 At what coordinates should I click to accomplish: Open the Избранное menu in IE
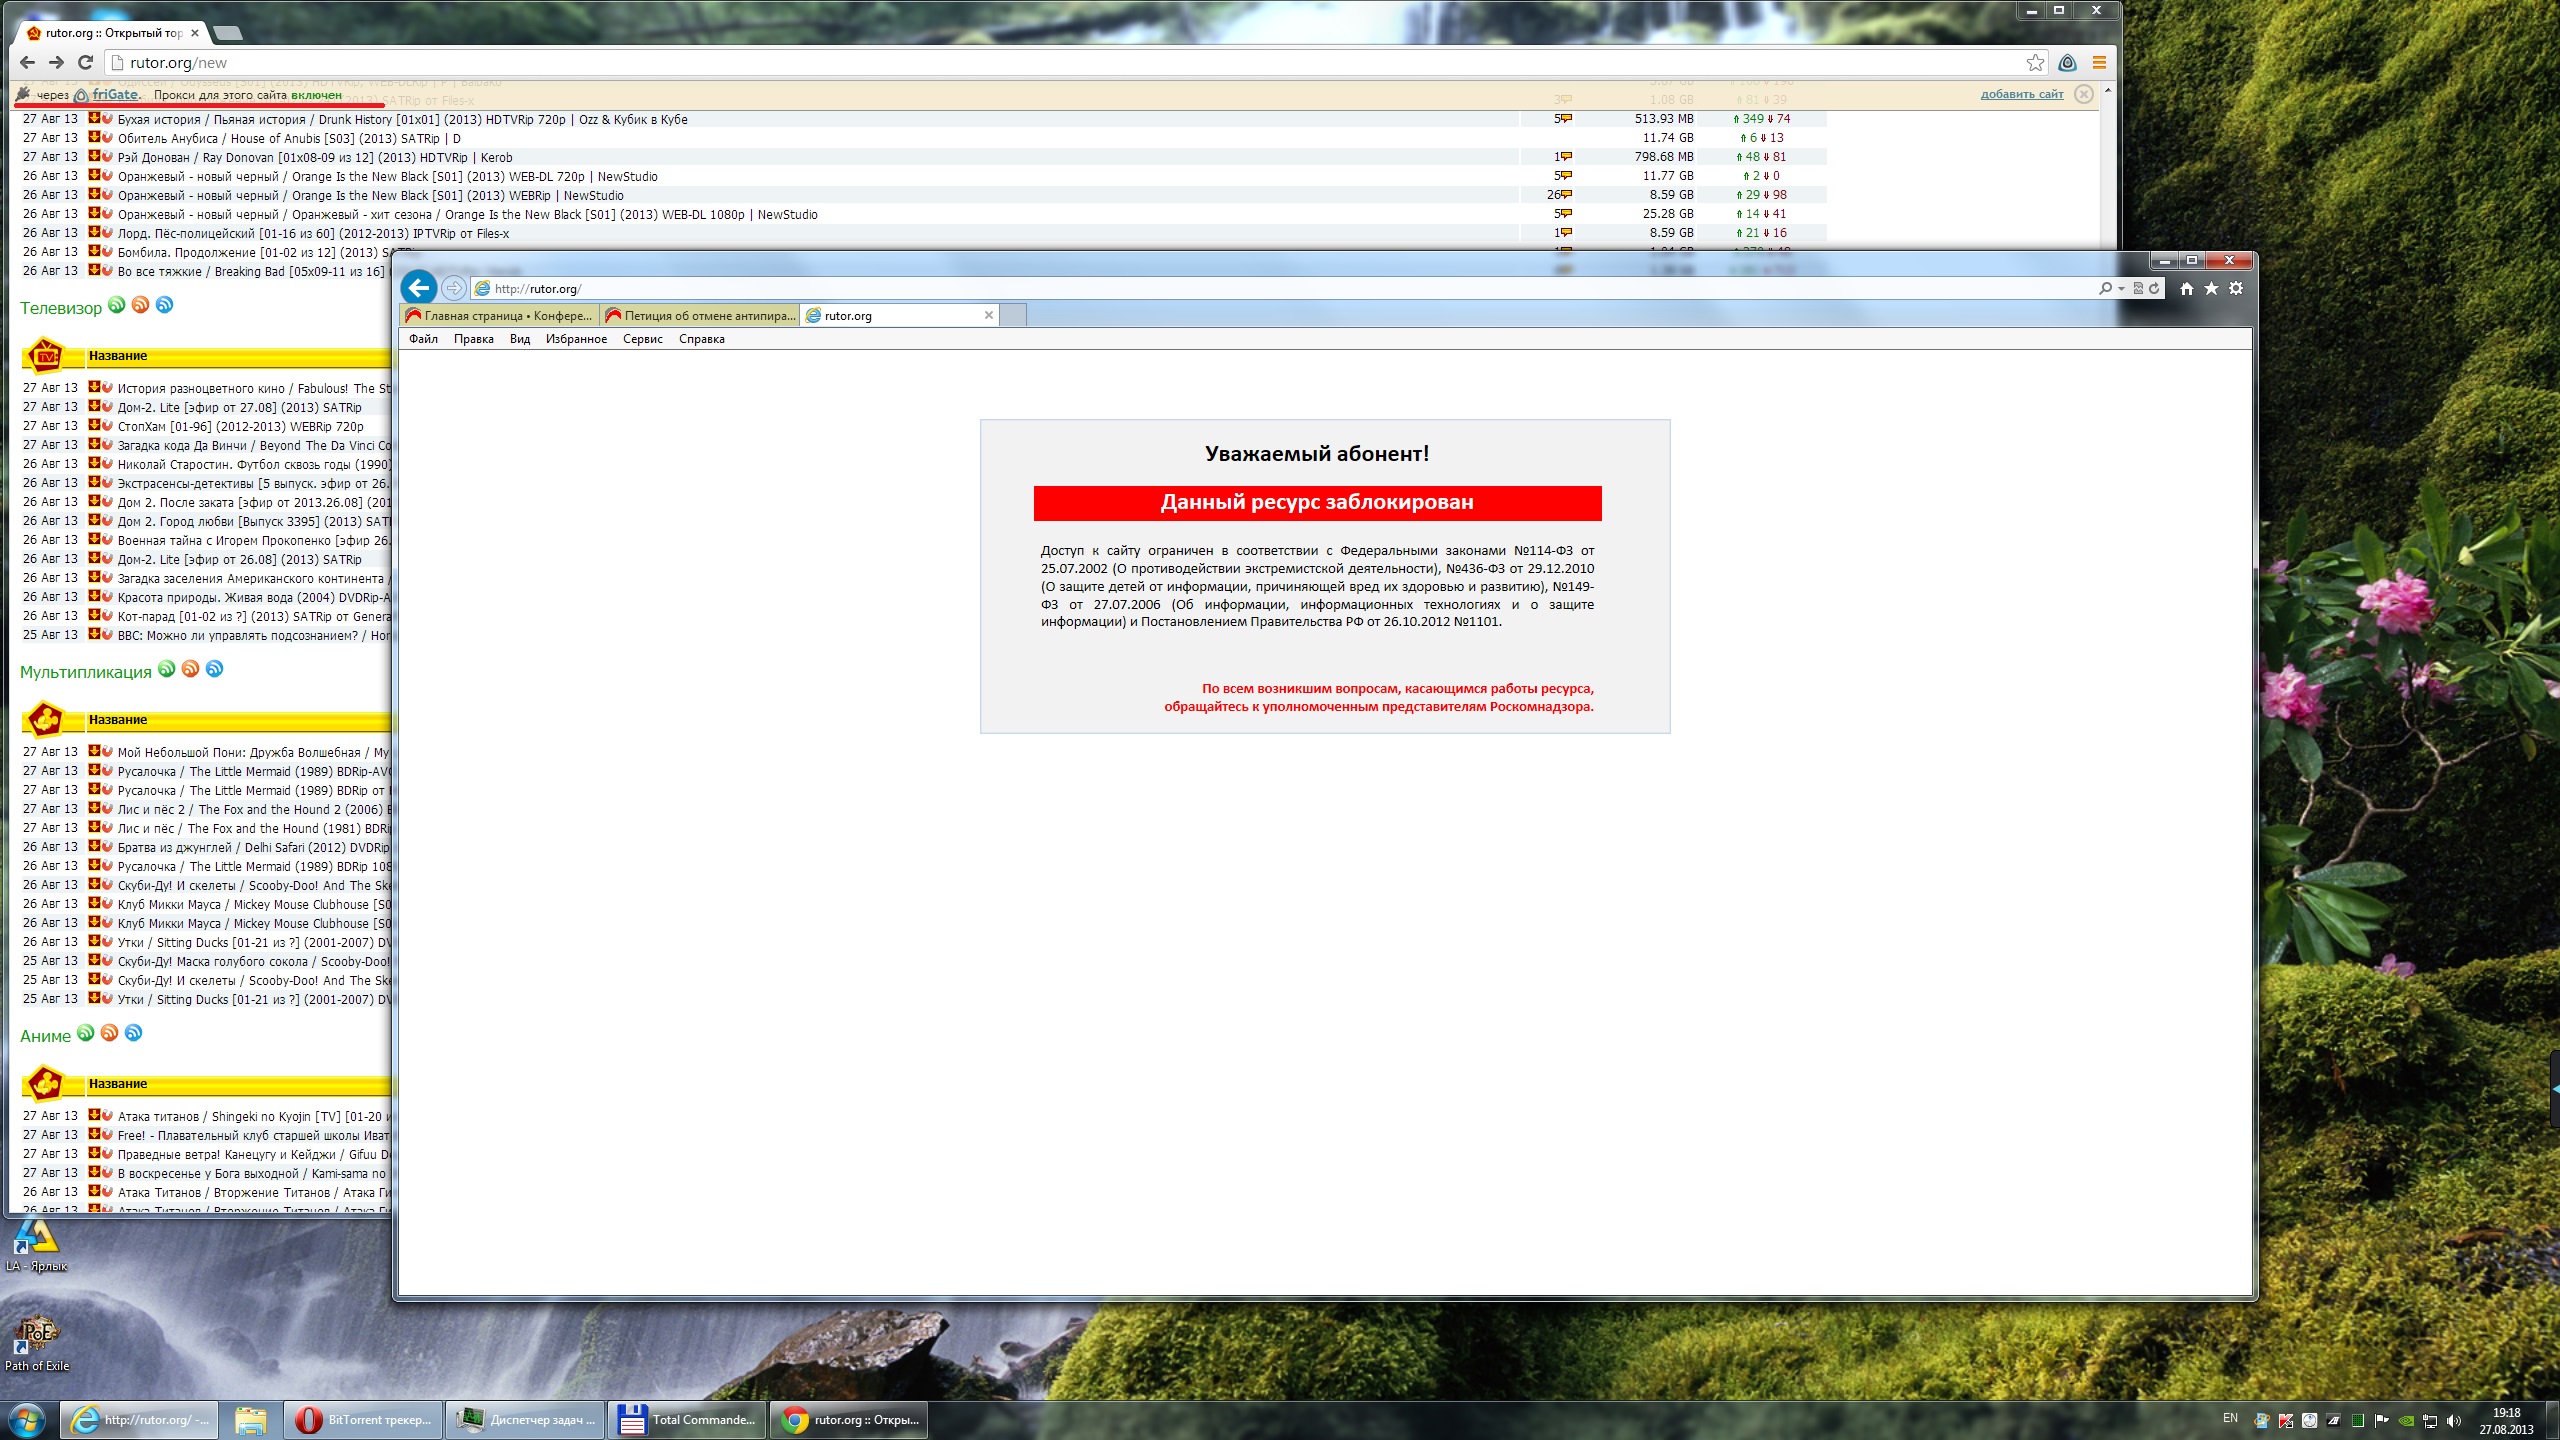576,339
